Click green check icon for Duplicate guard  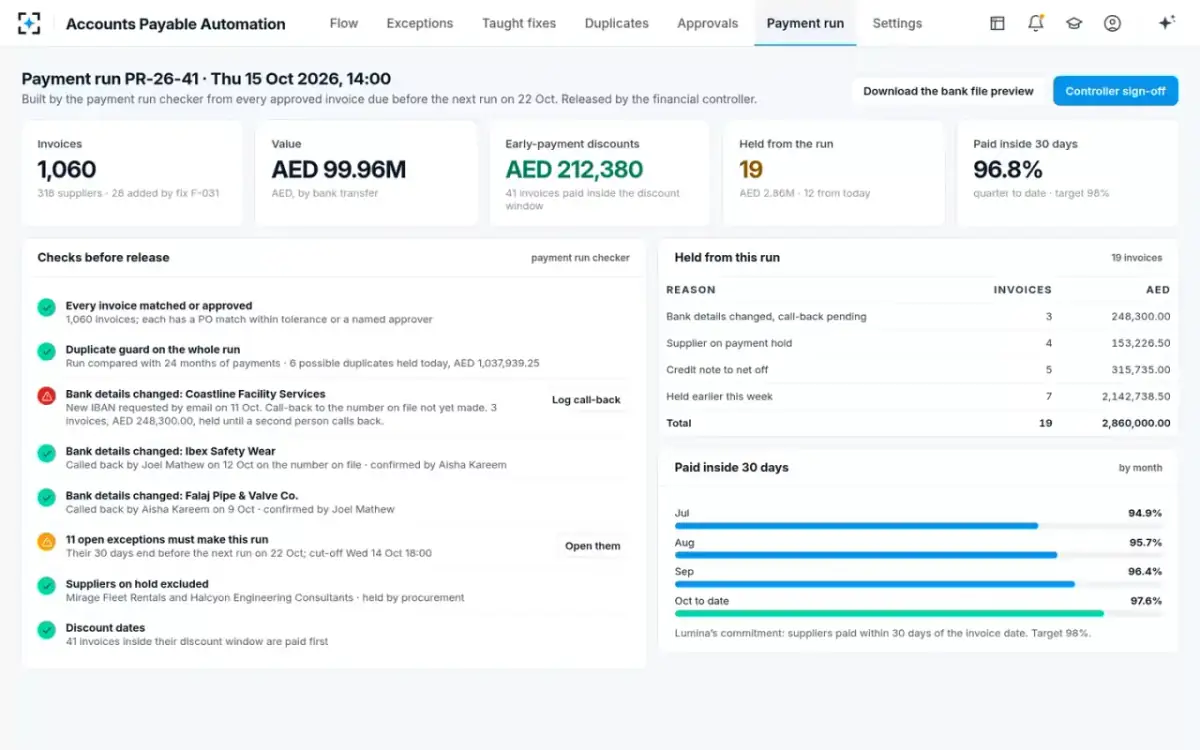46,352
